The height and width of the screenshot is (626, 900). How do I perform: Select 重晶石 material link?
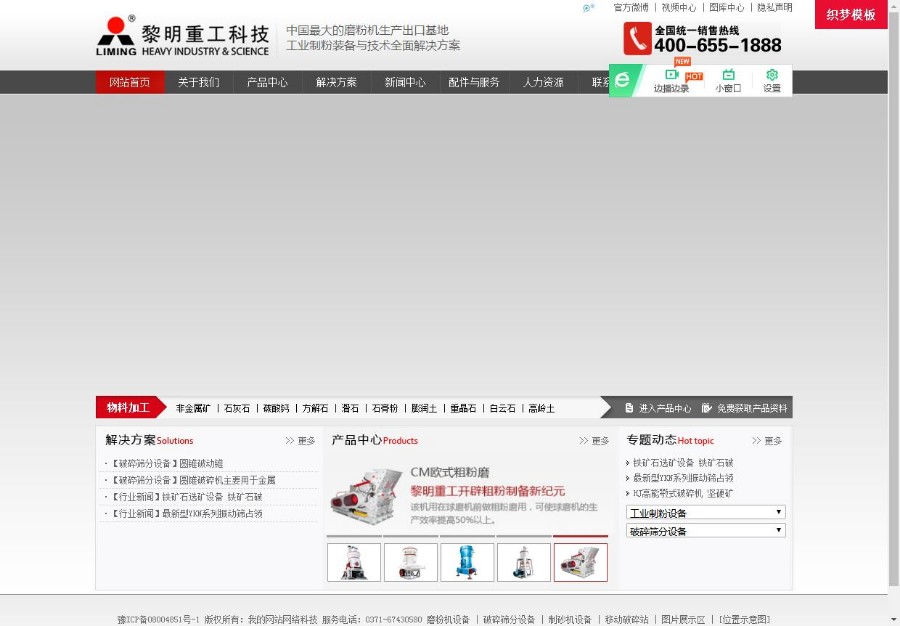tap(463, 409)
